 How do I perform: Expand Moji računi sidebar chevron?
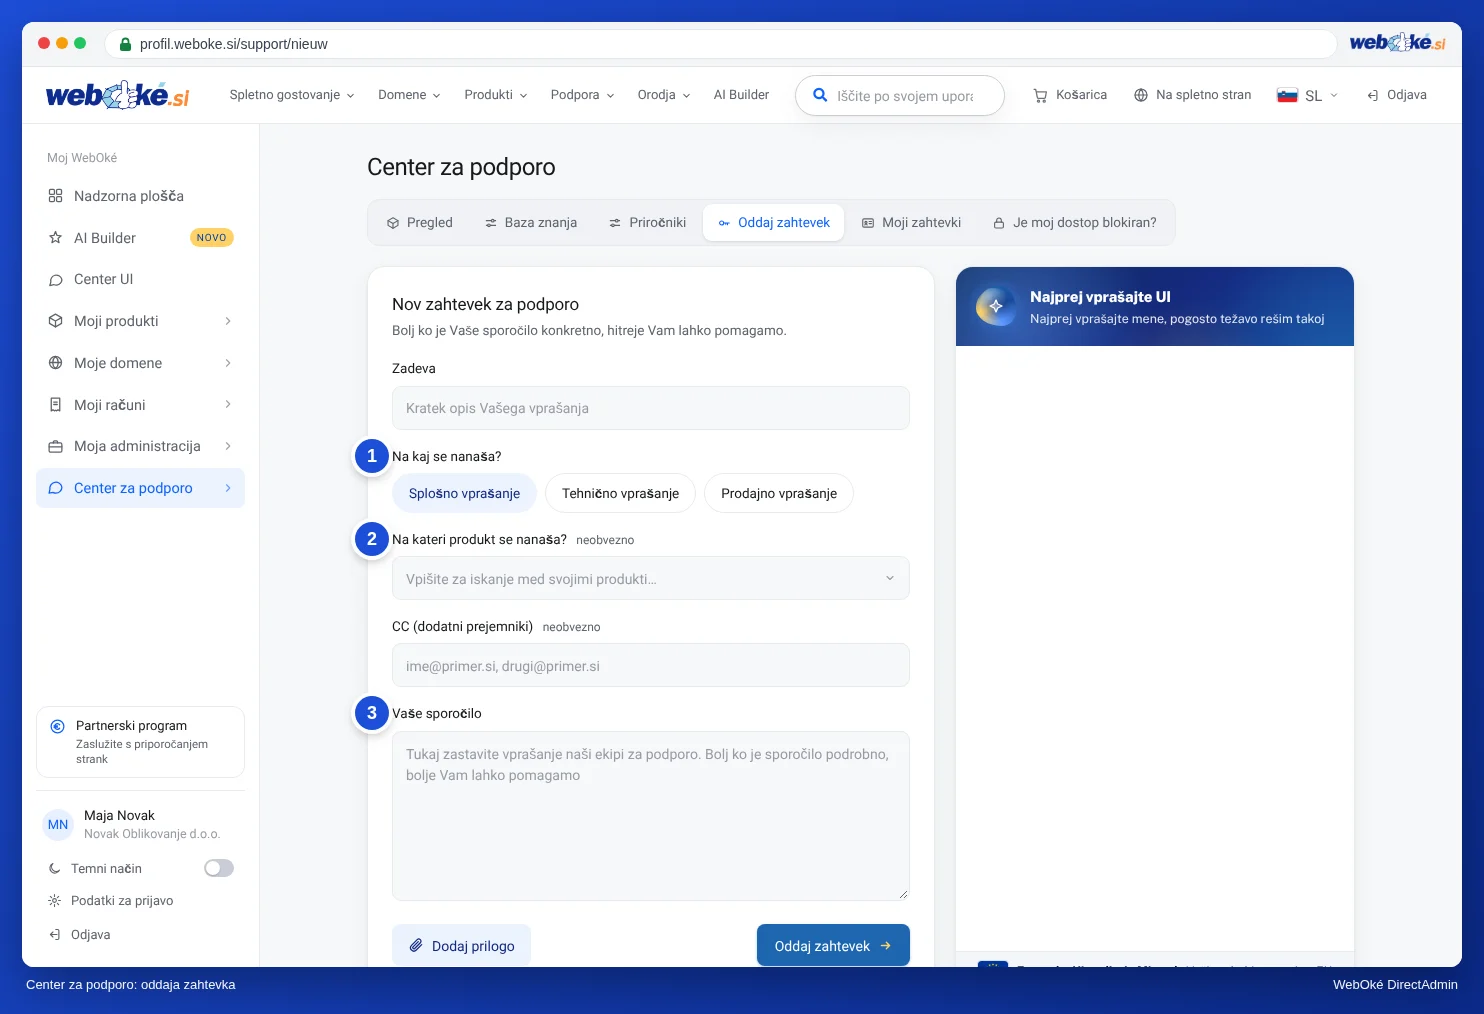pos(228,404)
